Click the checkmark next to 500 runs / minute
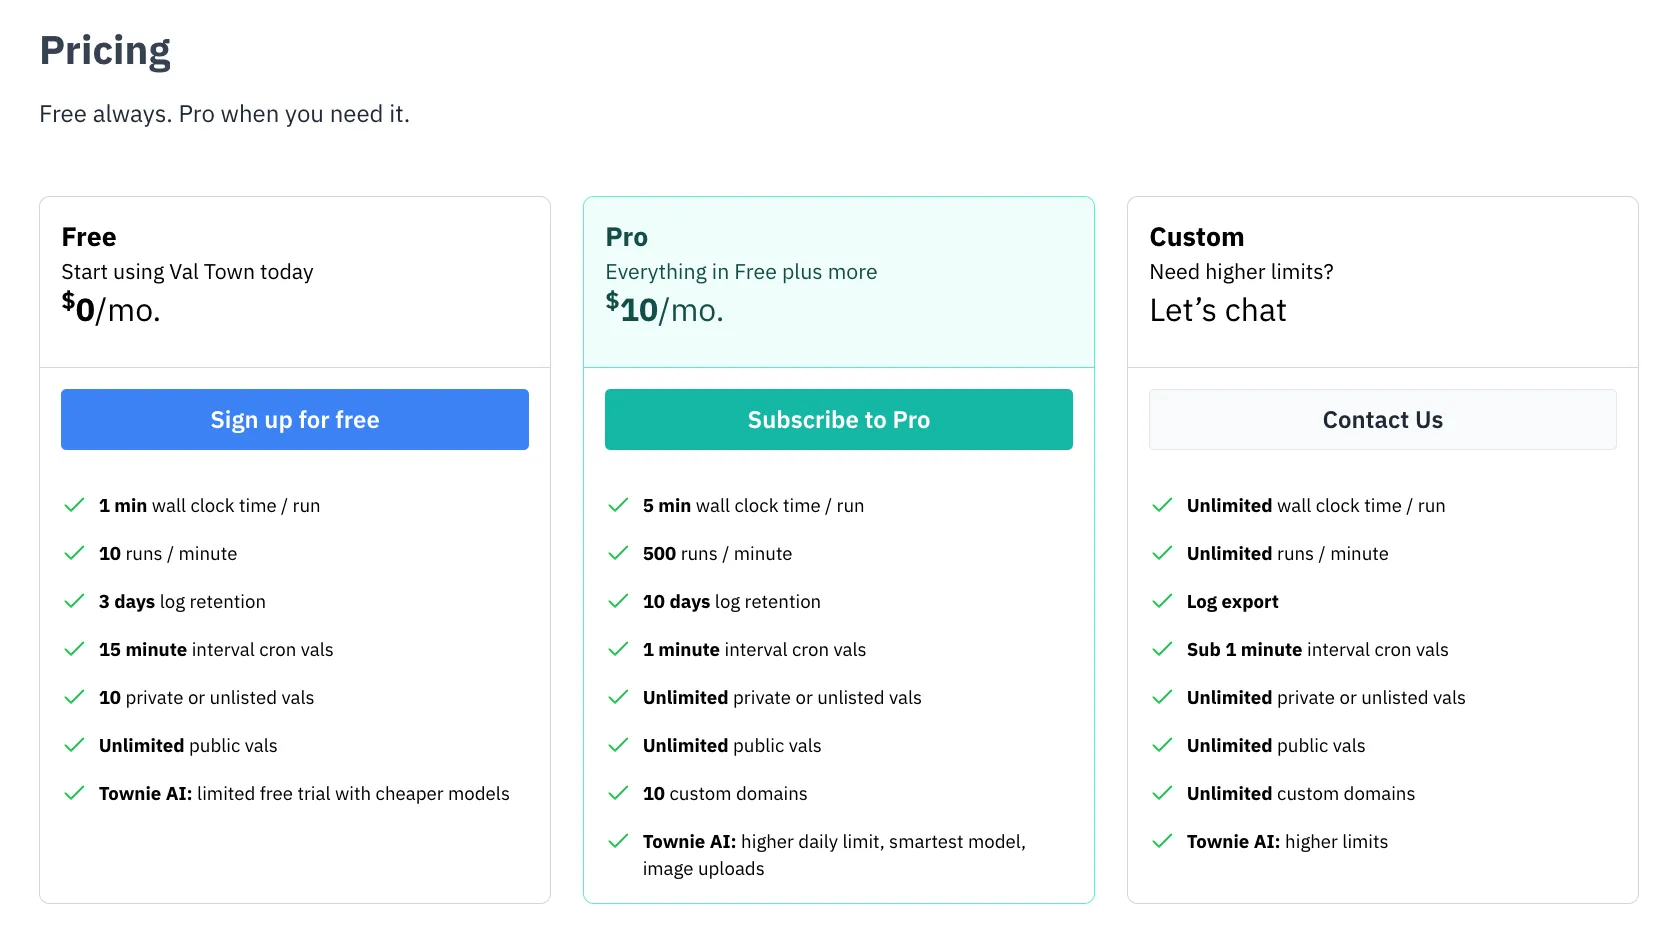This screenshot has height=948, width=1680. click(618, 553)
